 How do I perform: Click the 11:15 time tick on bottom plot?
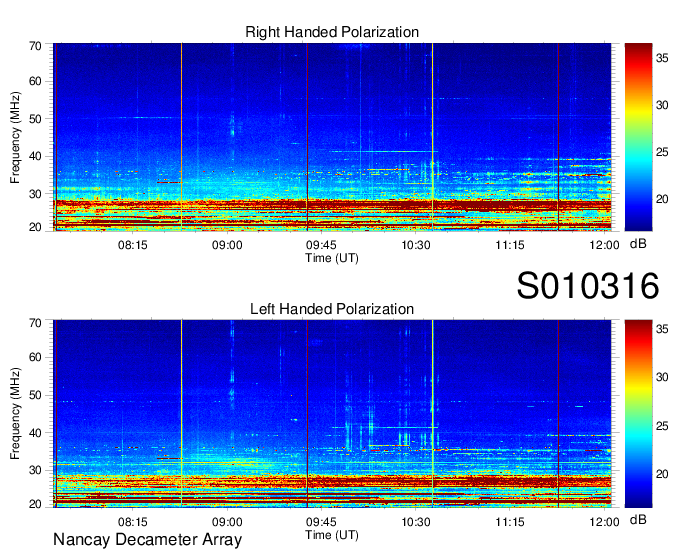[x=510, y=522]
